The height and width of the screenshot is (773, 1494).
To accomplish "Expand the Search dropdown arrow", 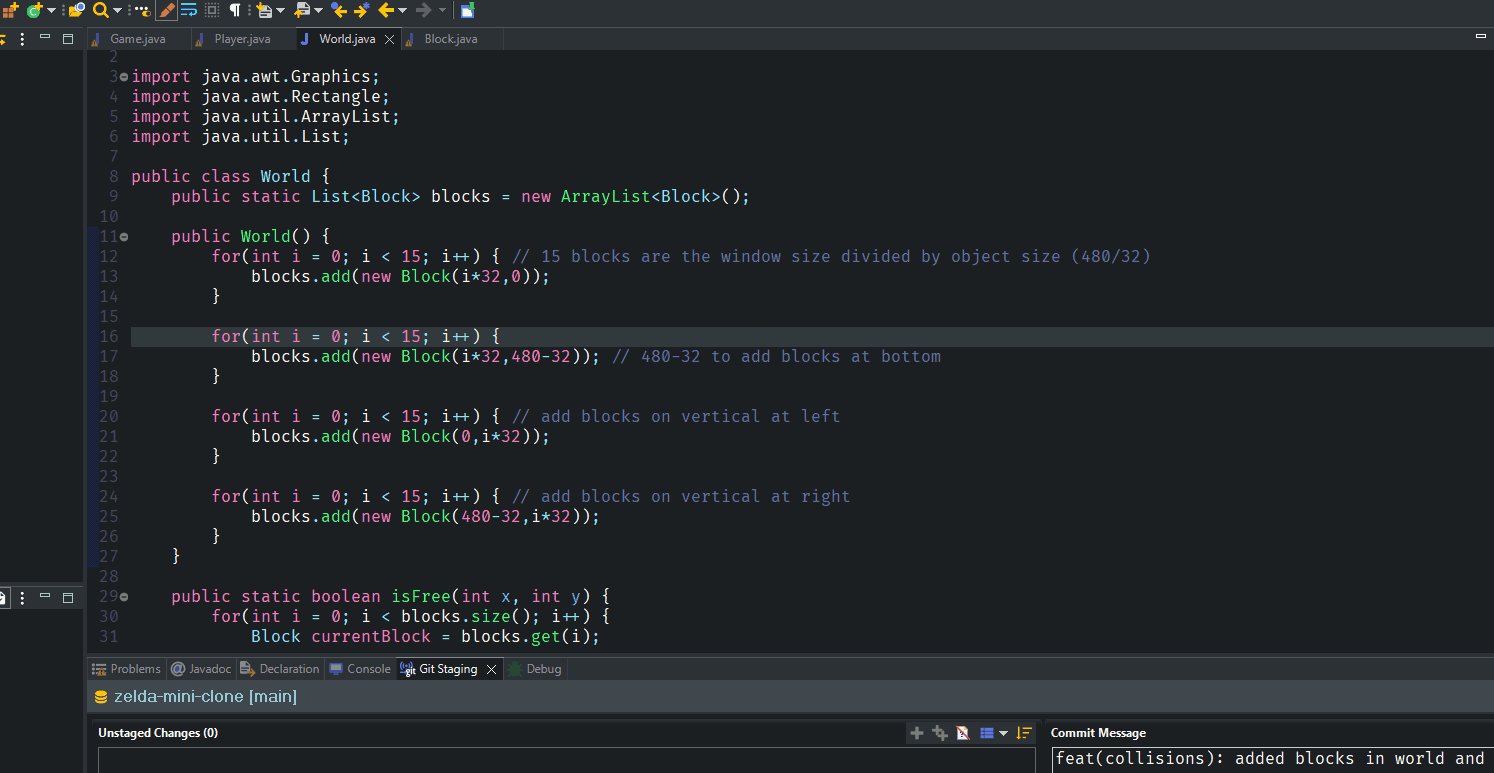I will tap(117, 10).
